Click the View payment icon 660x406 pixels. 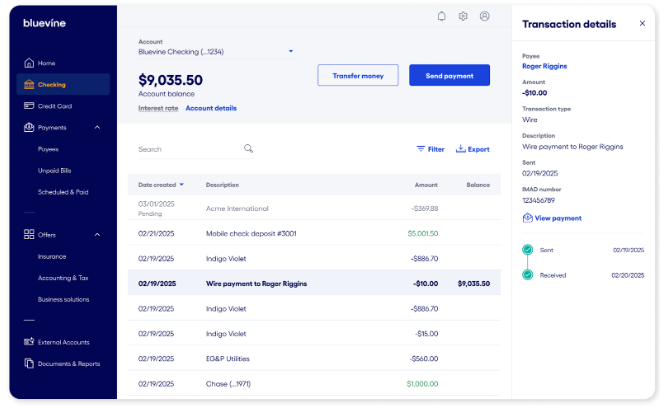point(527,218)
